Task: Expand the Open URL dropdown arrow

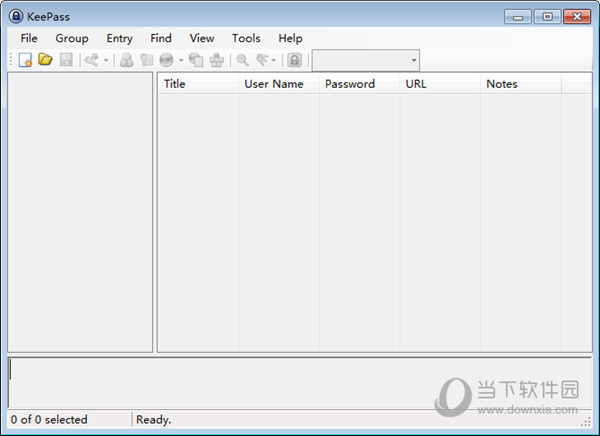Action: pos(181,60)
